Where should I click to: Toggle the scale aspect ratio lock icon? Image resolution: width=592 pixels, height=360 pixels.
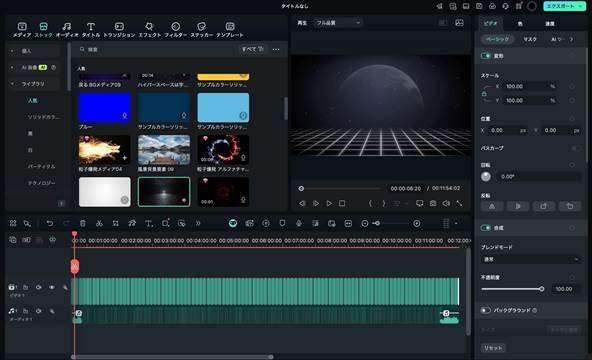[484, 94]
